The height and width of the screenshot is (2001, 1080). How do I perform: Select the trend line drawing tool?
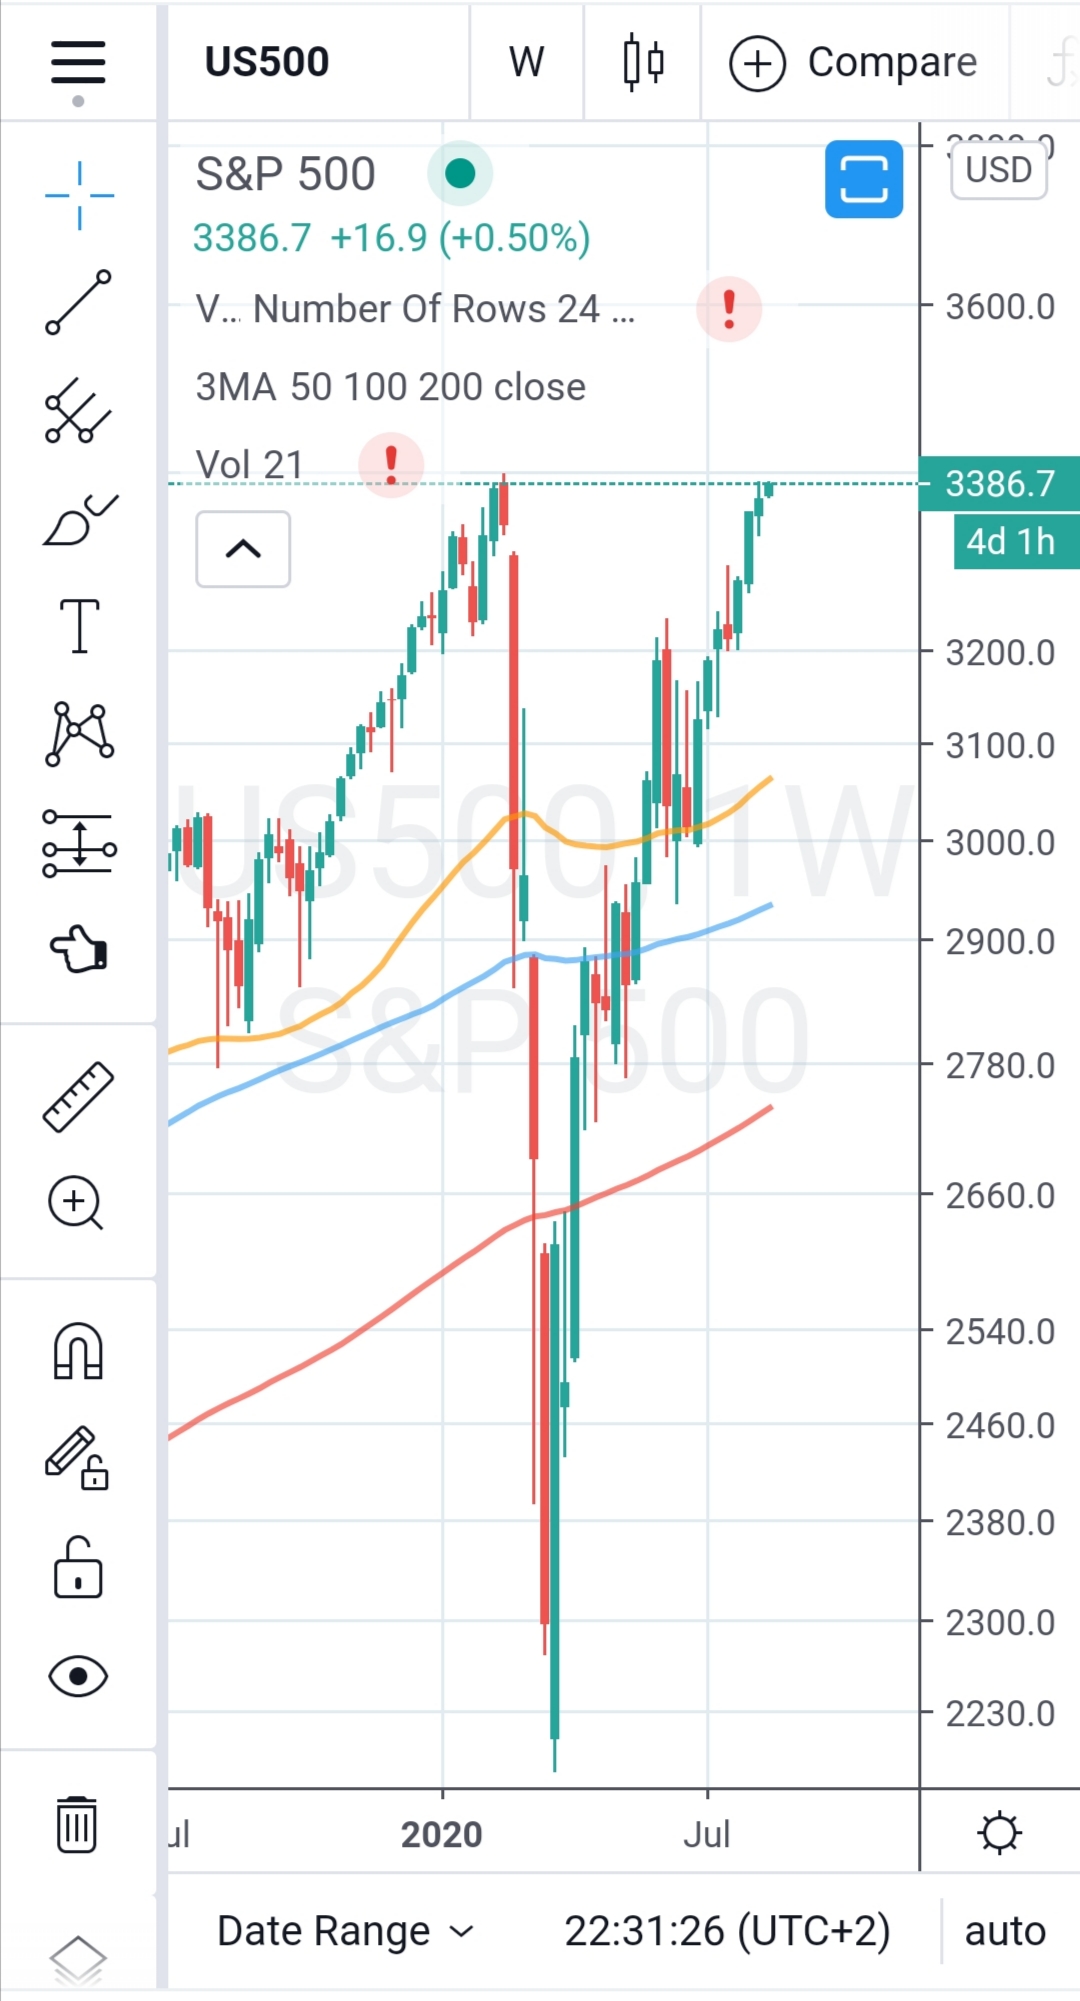pos(78,302)
